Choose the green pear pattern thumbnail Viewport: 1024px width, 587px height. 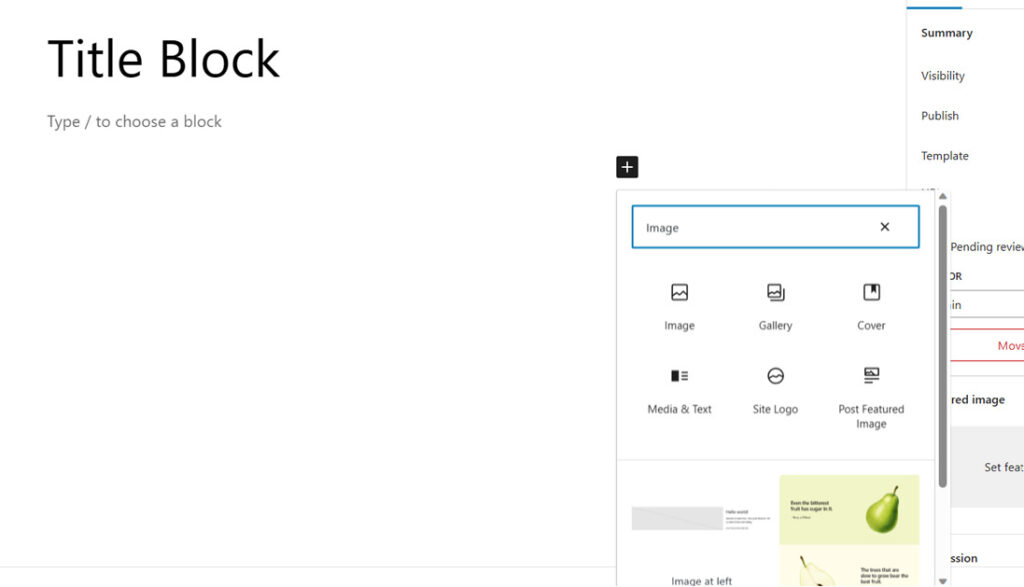click(x=849, y=510)
